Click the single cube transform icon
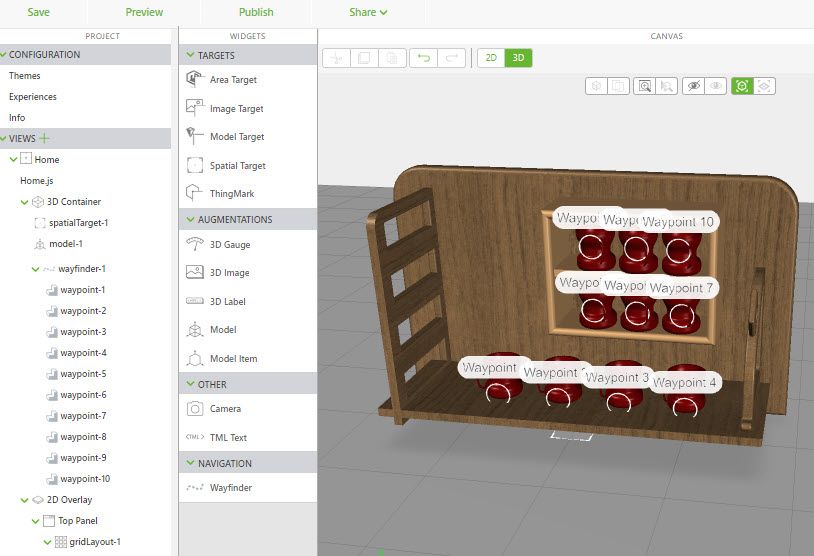 [596, 86]
